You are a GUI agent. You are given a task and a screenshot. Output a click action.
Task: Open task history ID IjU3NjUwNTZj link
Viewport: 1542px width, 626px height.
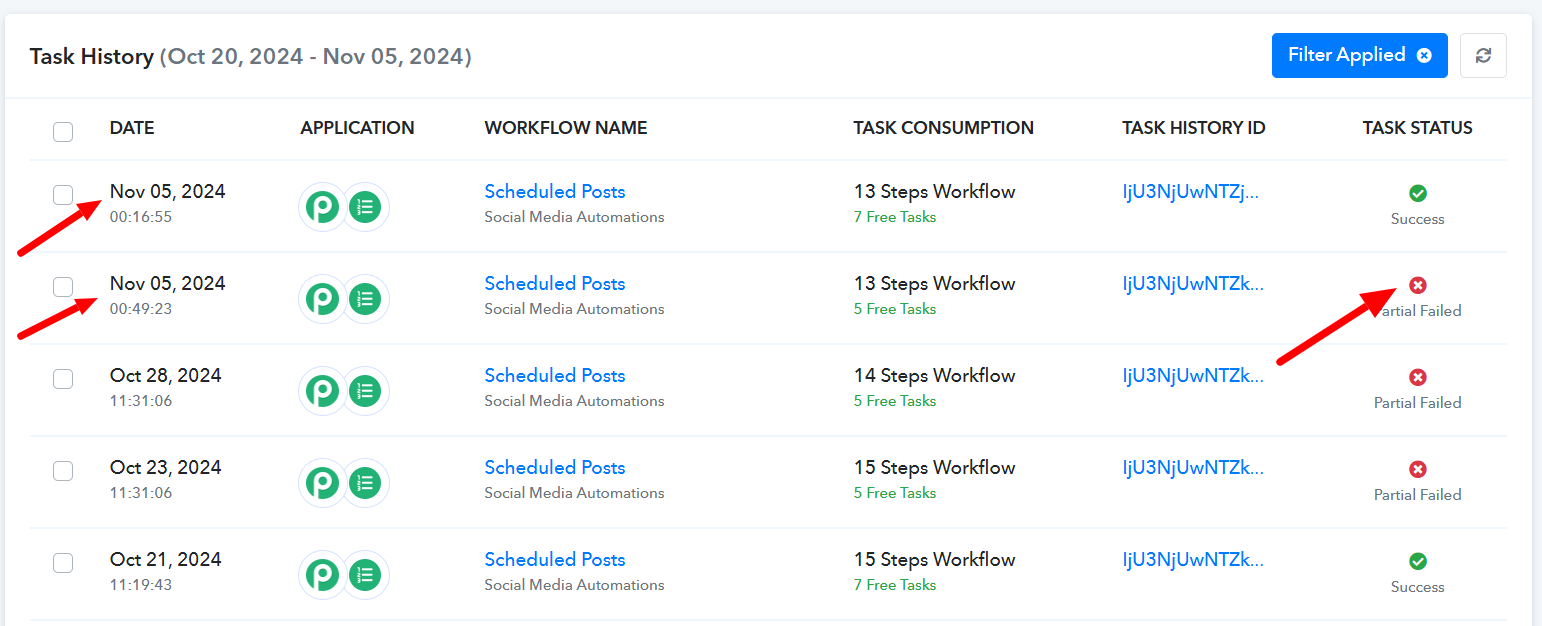click(x=1191, y=191)
